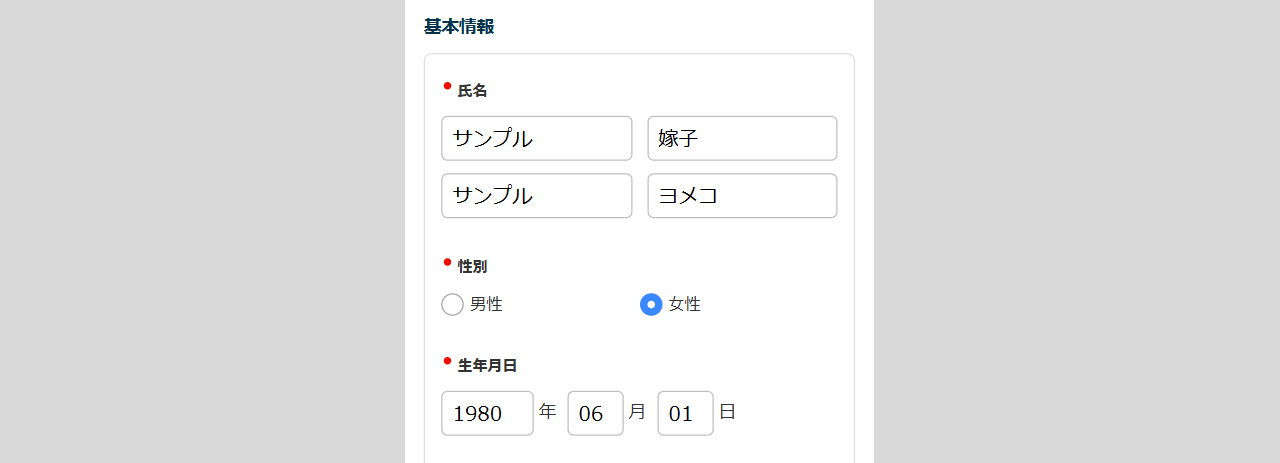The image size is (1280, 463).
Task: Click the birth year field showing 1980
Action: pyautogui.click(x=487, y=413)
